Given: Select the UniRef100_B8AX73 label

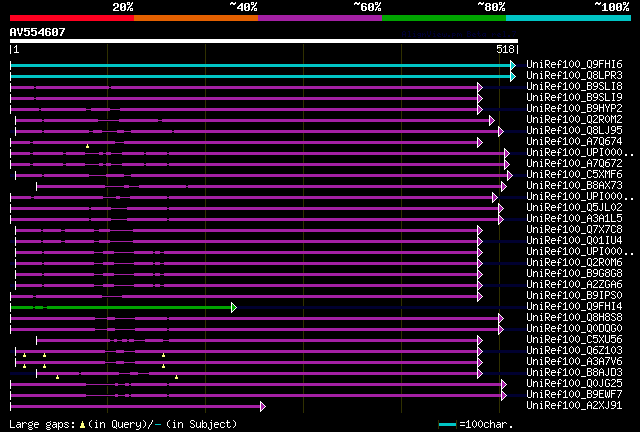Looking at the screenshot, I should (x=574, y=186).
